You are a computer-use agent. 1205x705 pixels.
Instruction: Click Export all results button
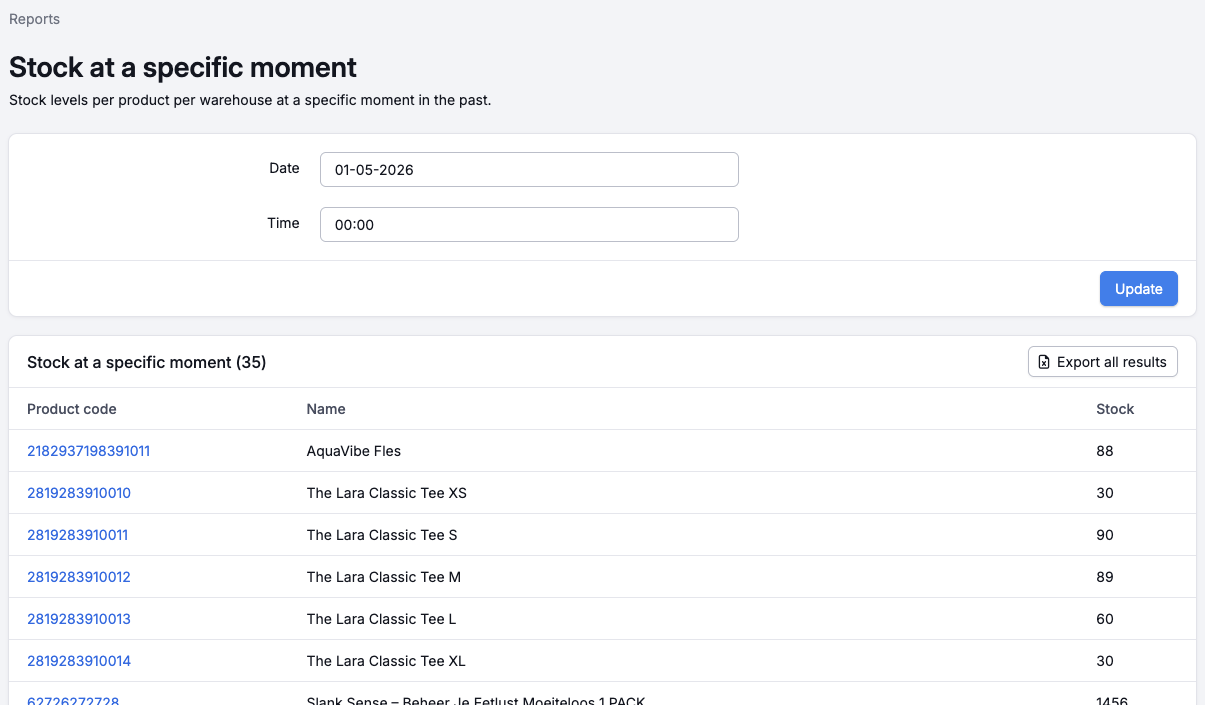1103,362
